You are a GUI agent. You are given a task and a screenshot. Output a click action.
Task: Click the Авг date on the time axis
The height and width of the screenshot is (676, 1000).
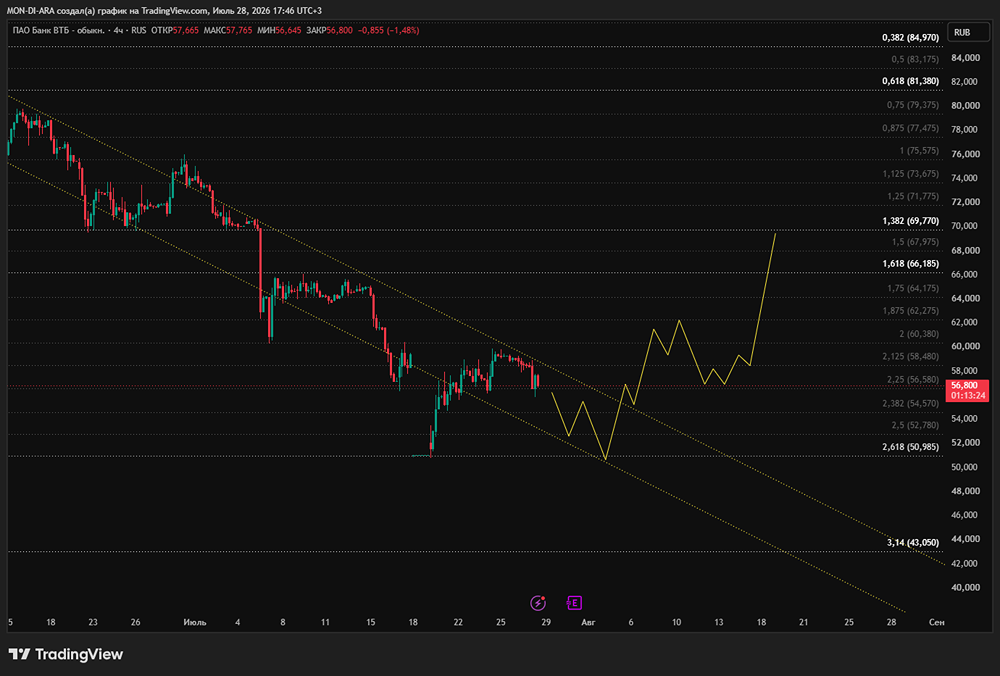click(x=588, y=622)
